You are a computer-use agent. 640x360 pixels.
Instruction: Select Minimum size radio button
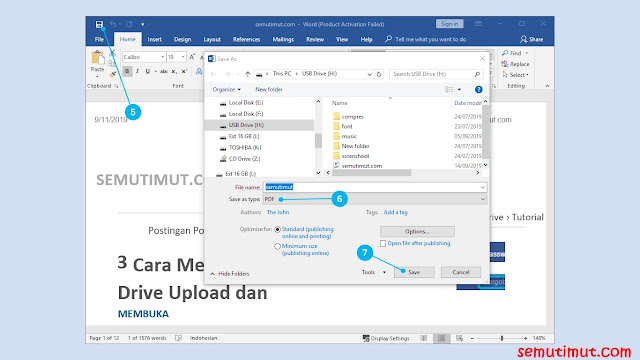coord(278,246)
